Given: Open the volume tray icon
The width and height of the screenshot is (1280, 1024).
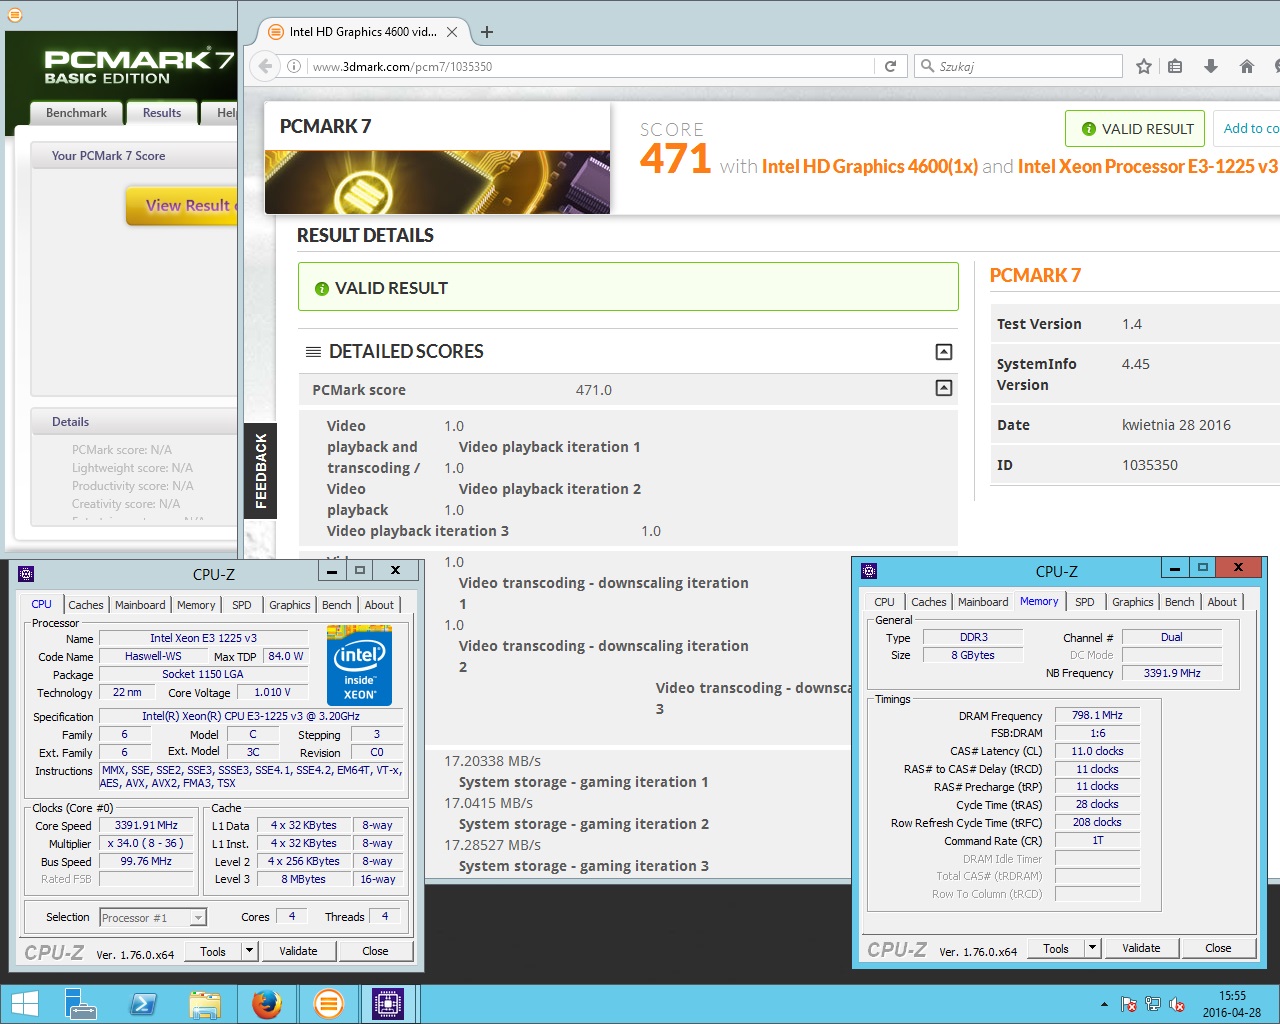Looking at the screenshot, I should [1177, 1004].
